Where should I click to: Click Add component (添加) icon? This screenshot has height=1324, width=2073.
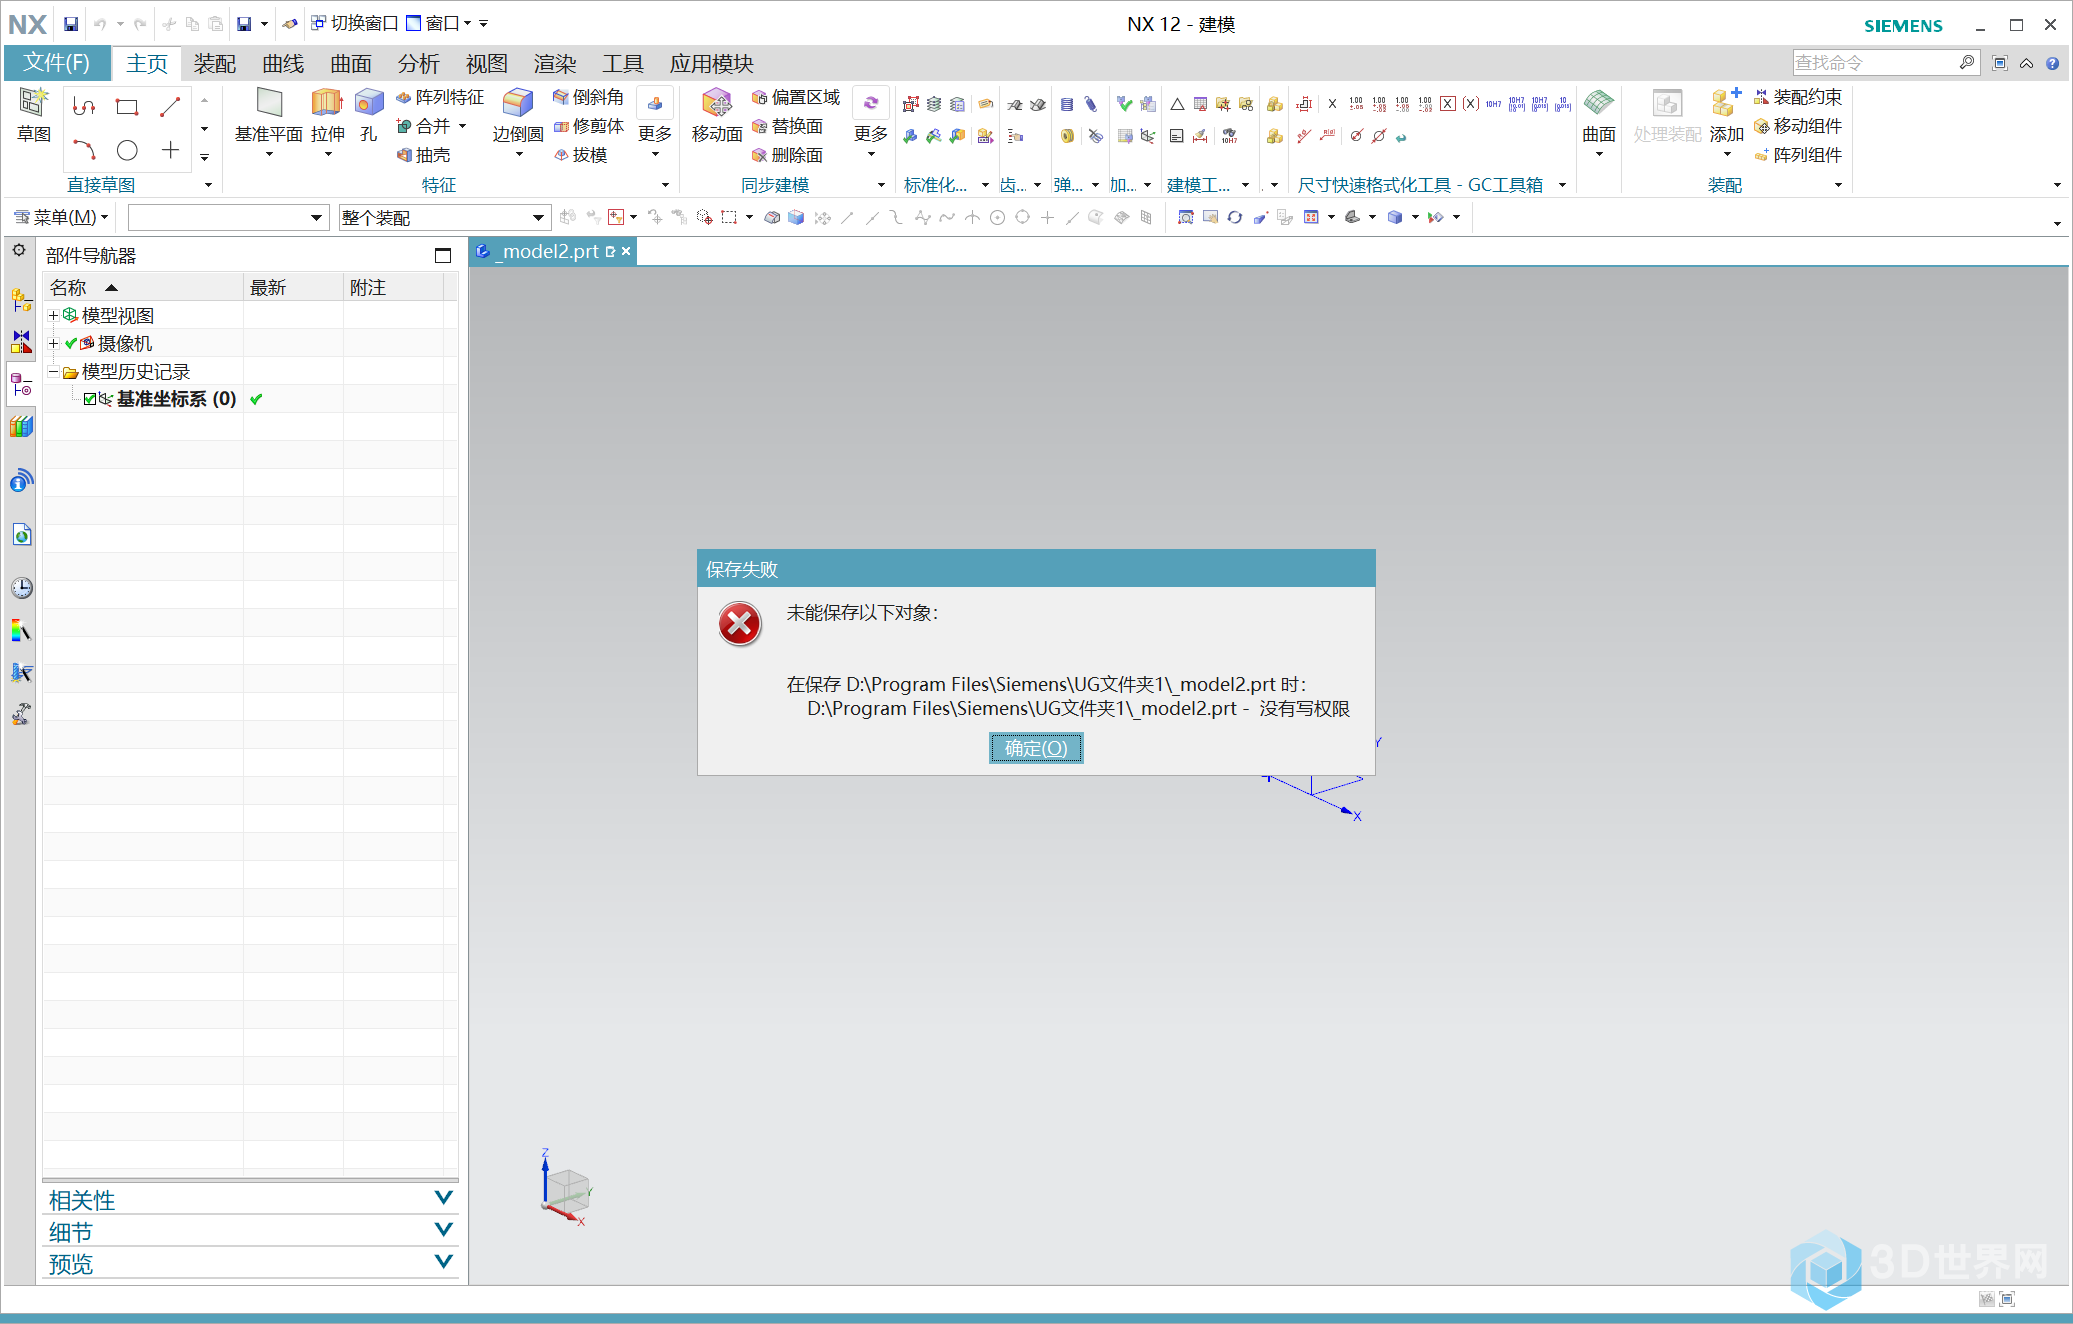(1726, 104)
